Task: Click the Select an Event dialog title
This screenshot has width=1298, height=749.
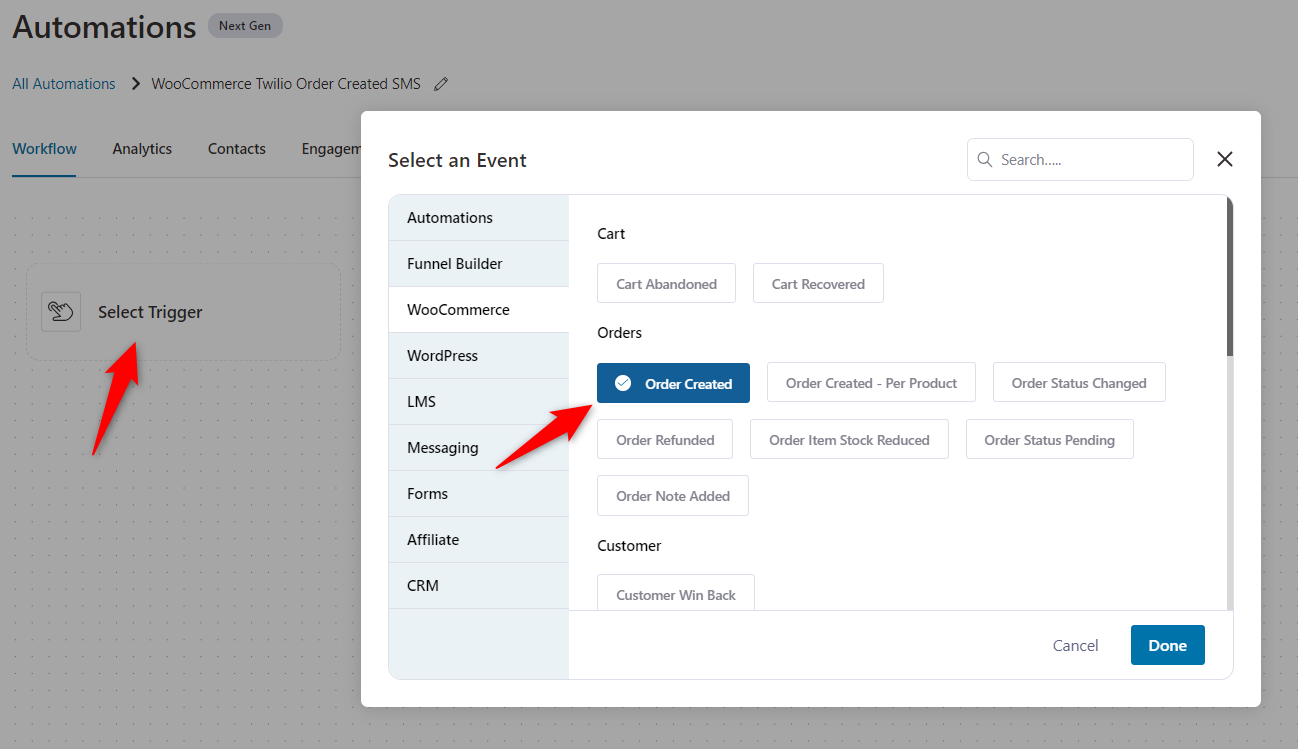Action: tap(457, 160)
